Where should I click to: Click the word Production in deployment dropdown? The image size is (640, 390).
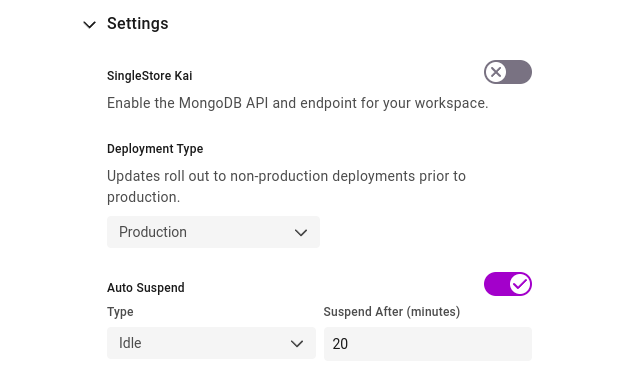[153, 232]
